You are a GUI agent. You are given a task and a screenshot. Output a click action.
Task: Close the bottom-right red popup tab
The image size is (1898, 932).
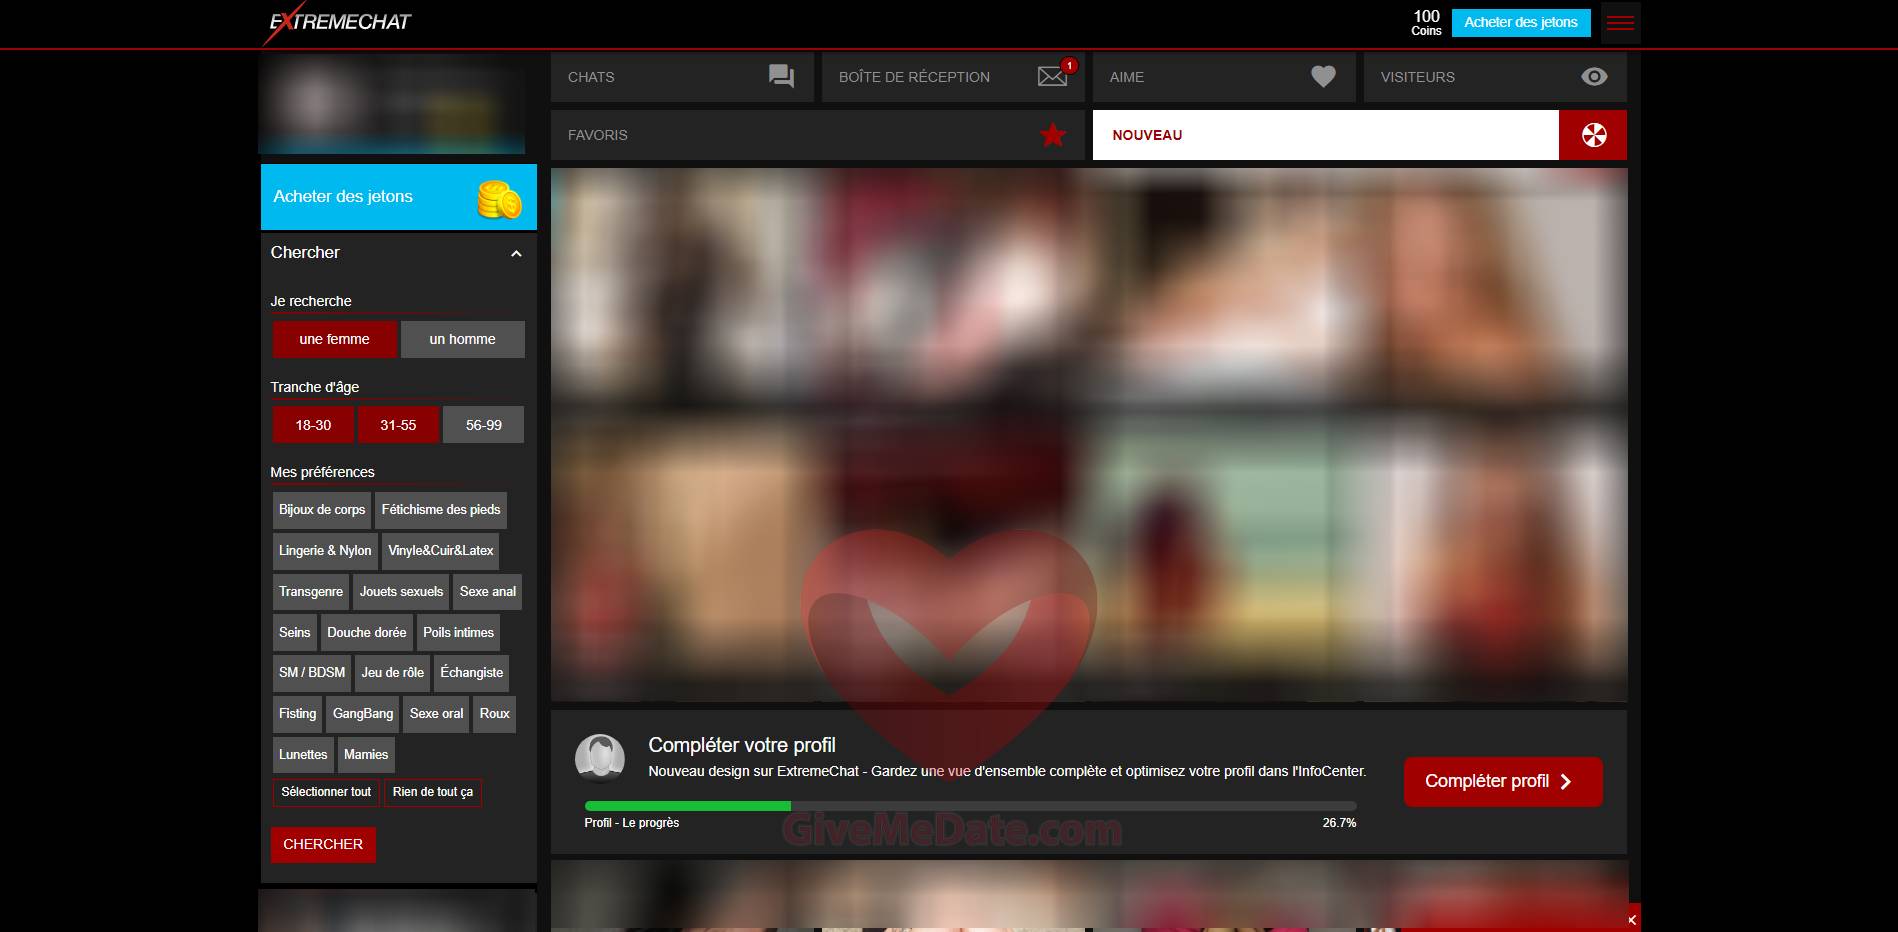(1631, 919)
